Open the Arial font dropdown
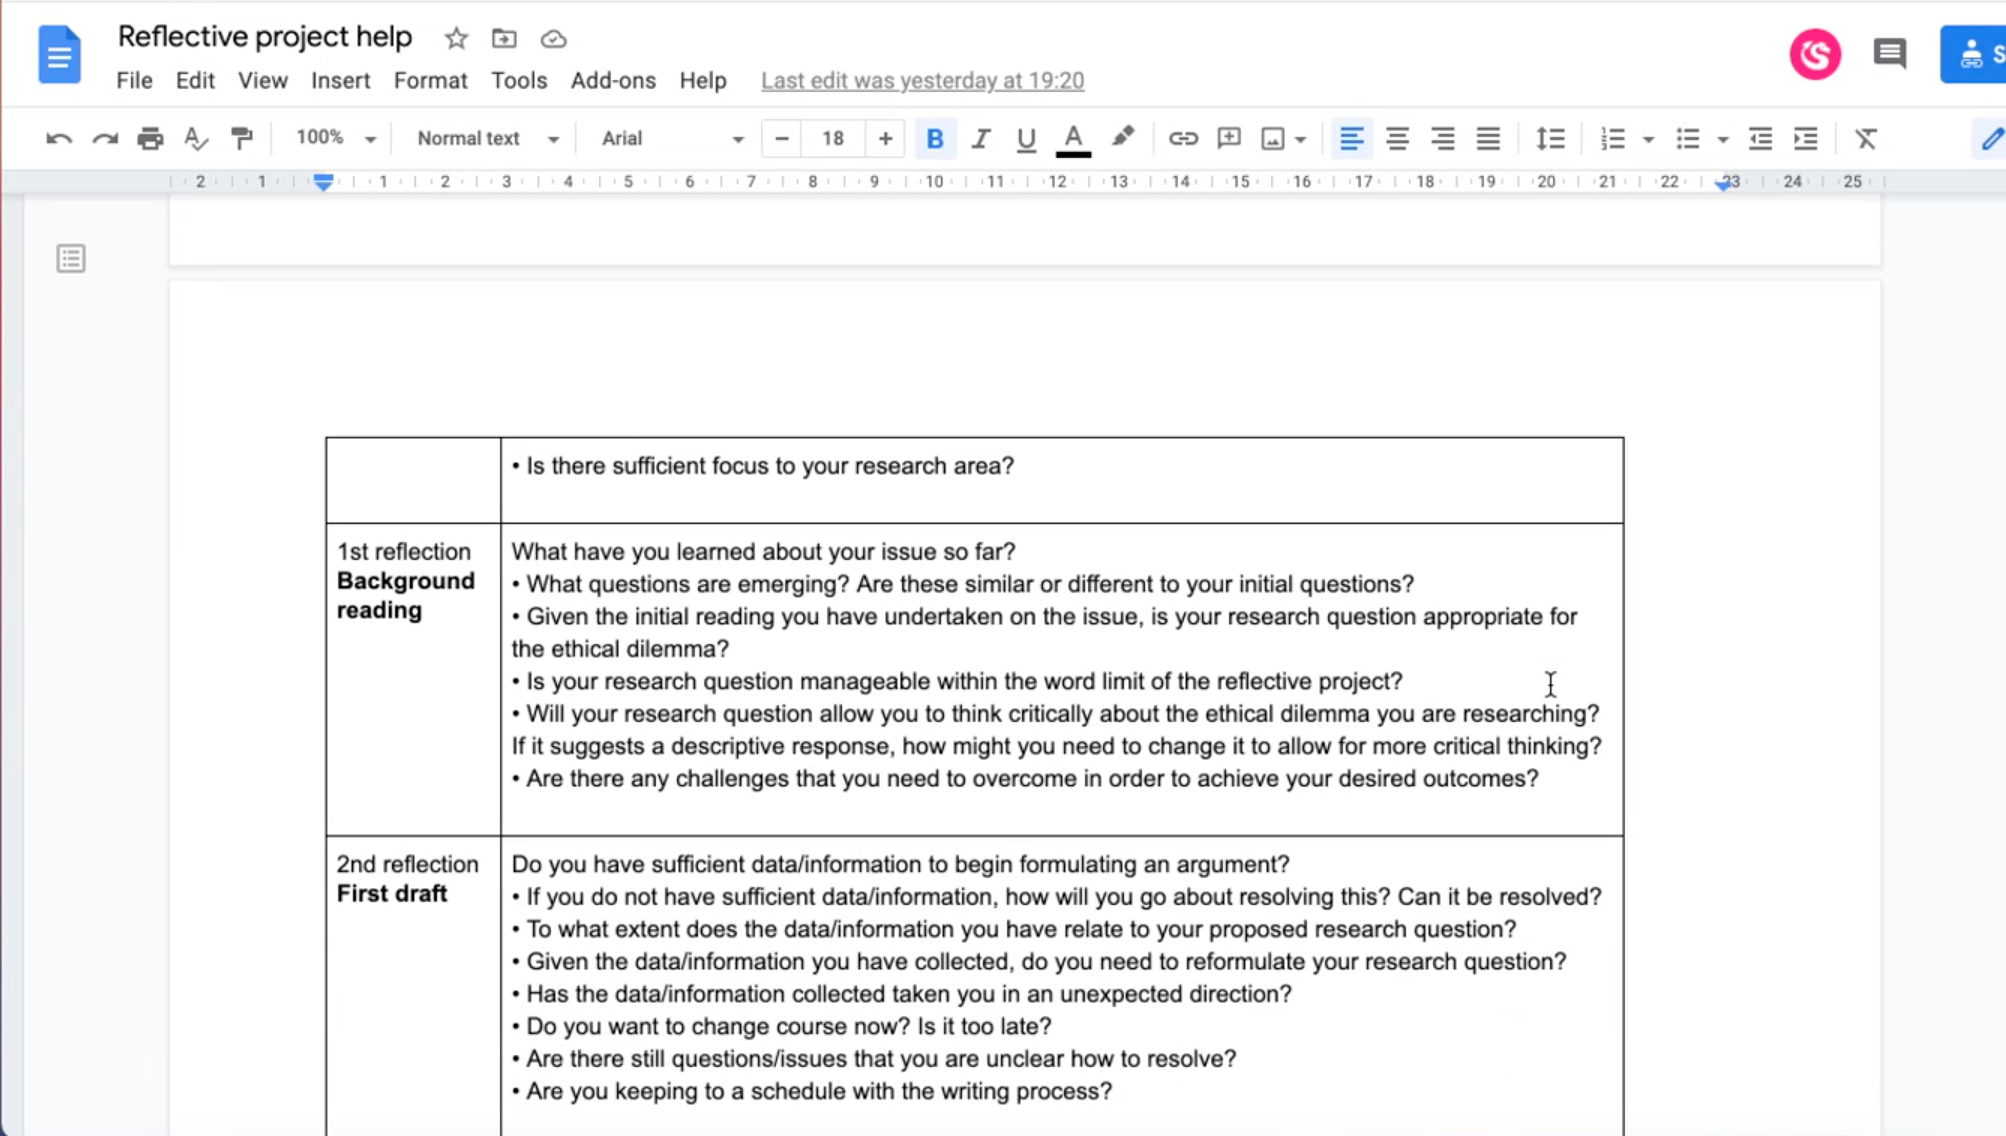This screenshot has height=1136, width=2006. (x=672, y=139)
